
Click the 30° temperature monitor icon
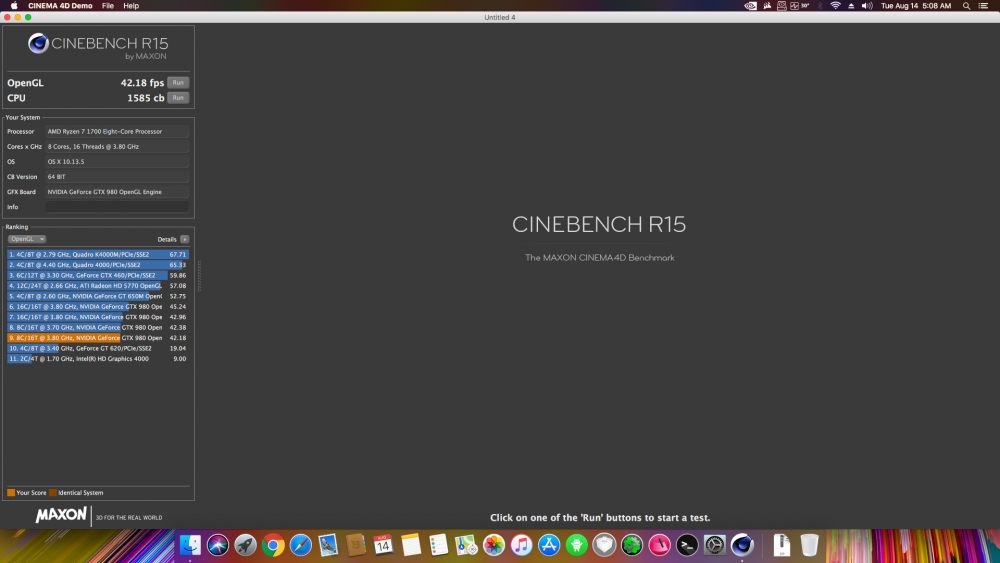[800, 6]
